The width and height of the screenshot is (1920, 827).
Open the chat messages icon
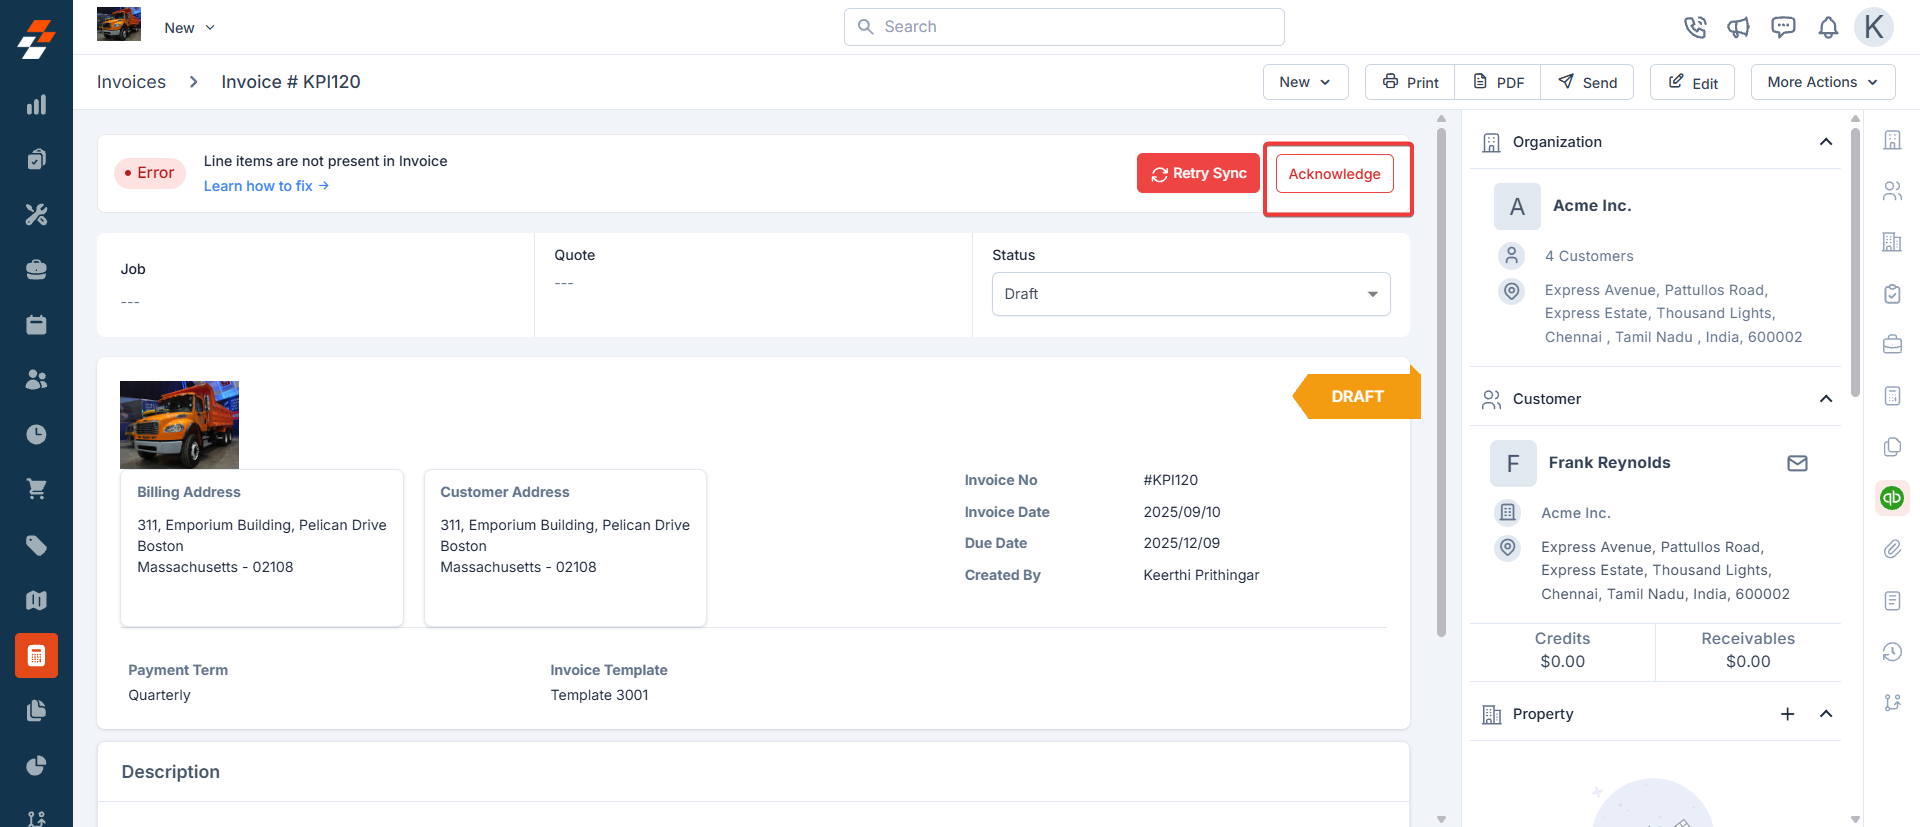point(1783,27)
